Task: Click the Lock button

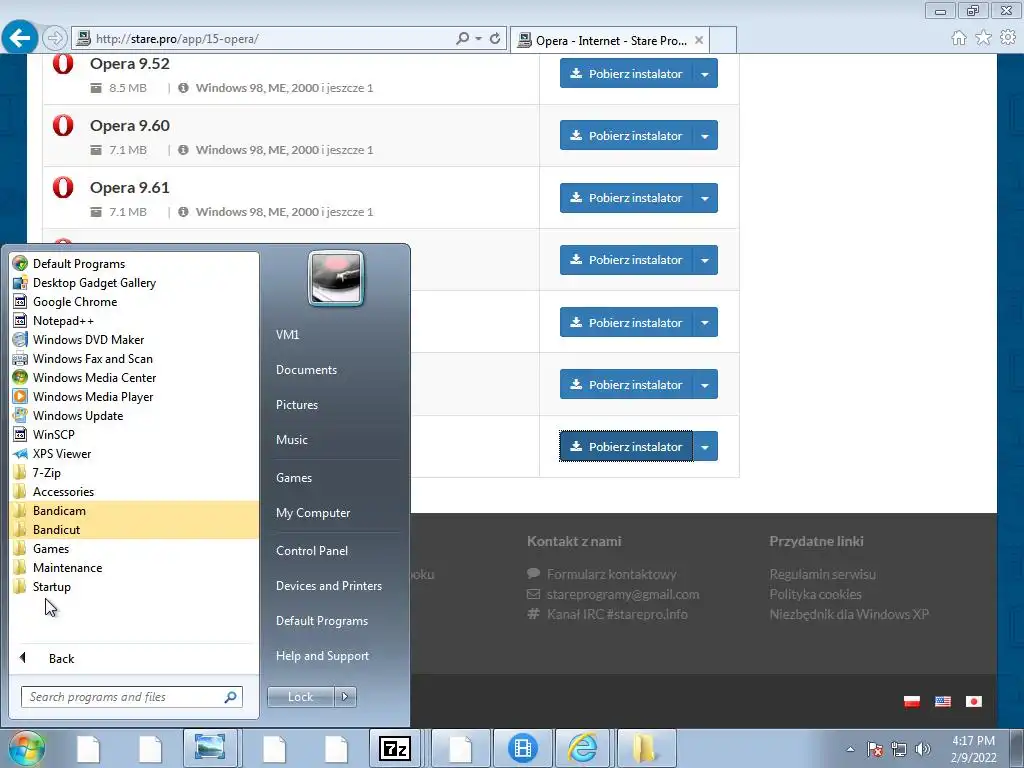Action: click(x=300, y=697)
